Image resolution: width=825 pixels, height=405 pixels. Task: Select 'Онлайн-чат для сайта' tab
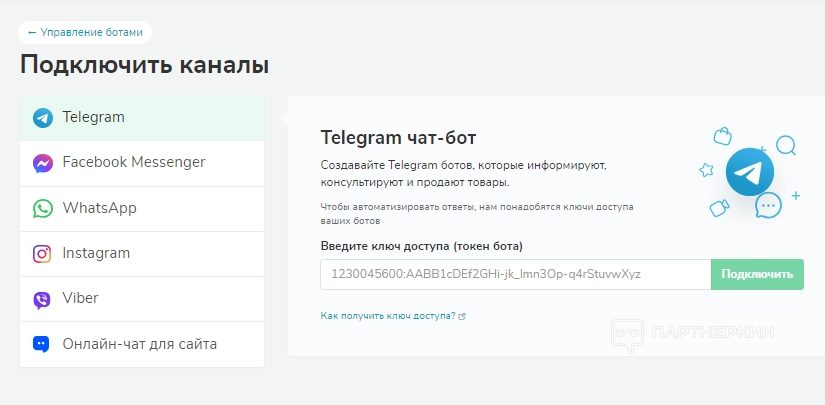click(142, 345)
